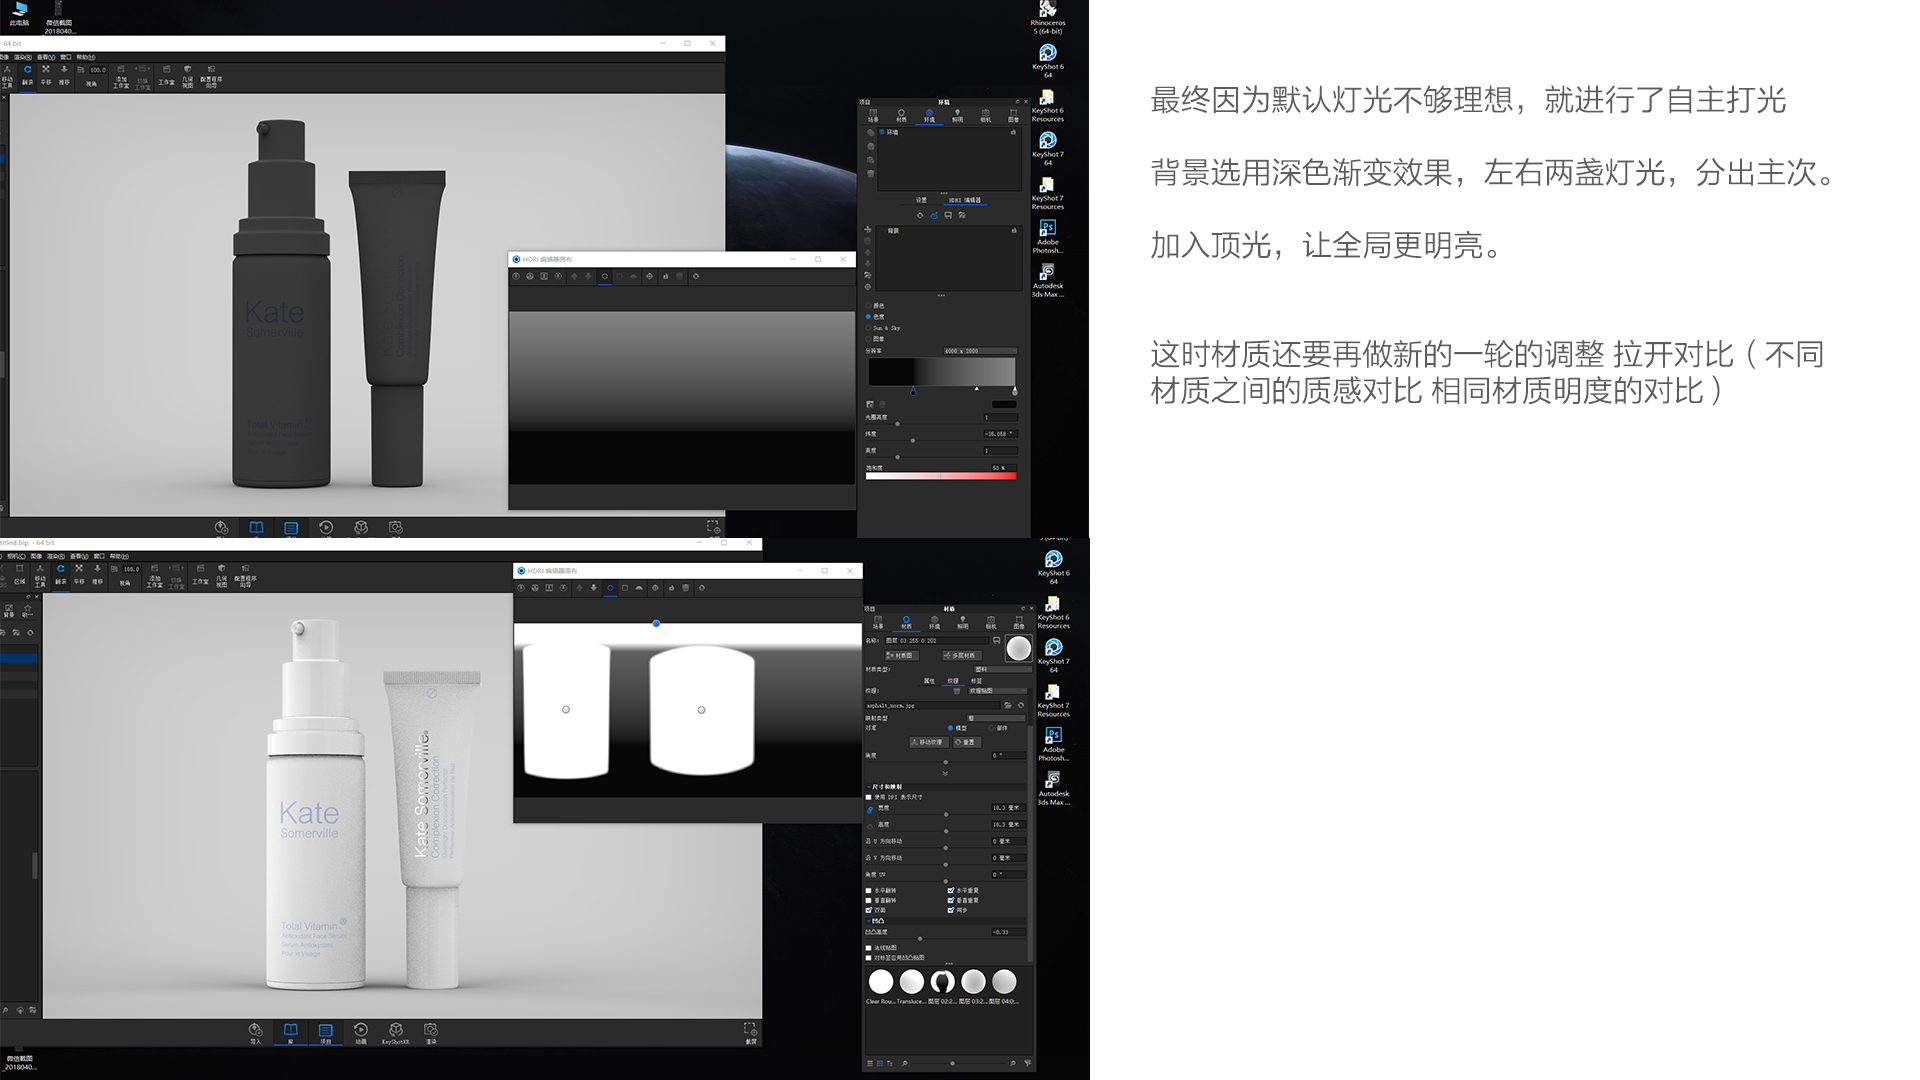Viewport: 1920px width, 1080px height.
Task: Switch to the 属性 tab in material panel
Action: tap(929, 681)
